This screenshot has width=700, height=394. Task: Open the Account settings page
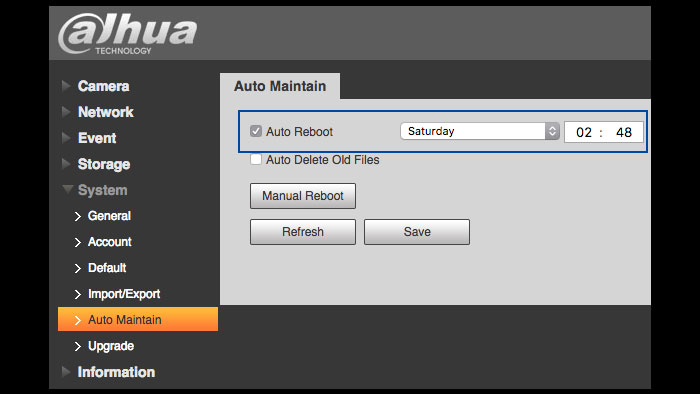pyautogui.click(x=109, y=242)
